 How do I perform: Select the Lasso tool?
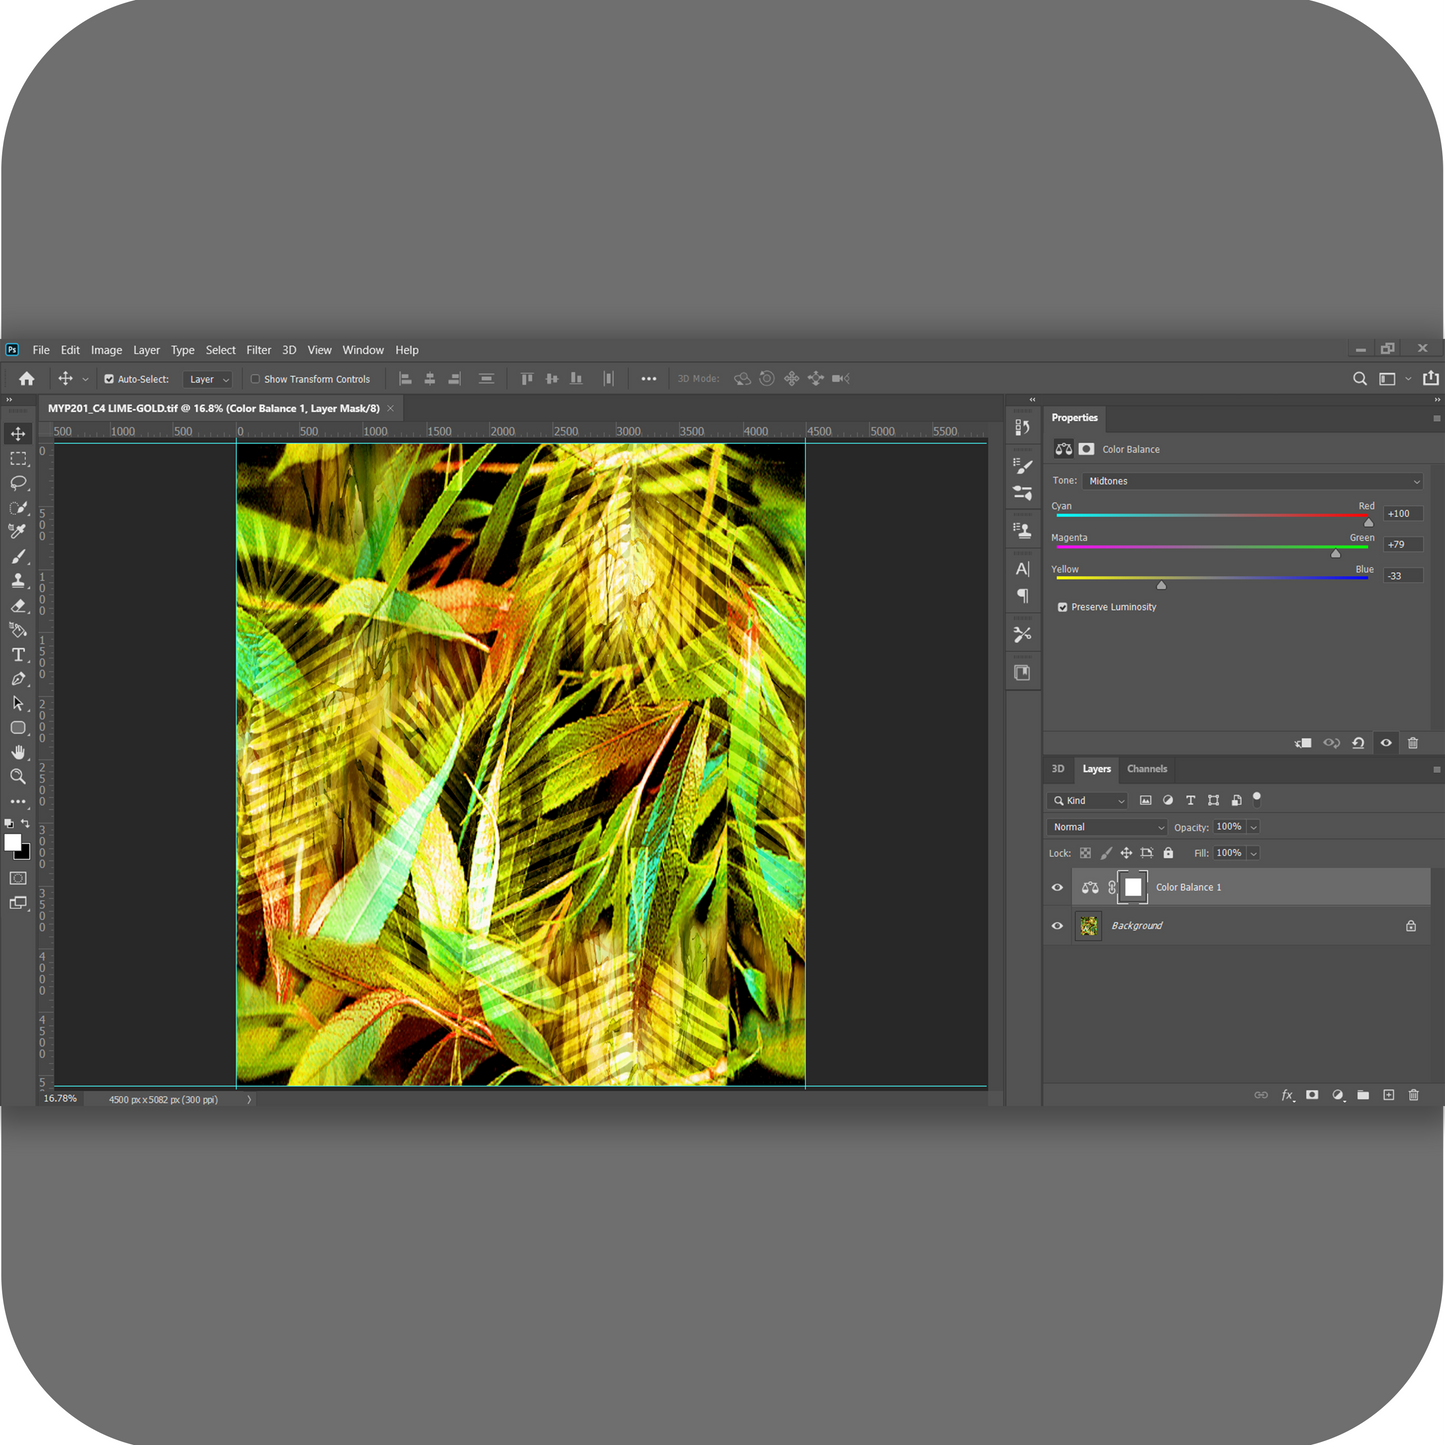coord(18,483)
